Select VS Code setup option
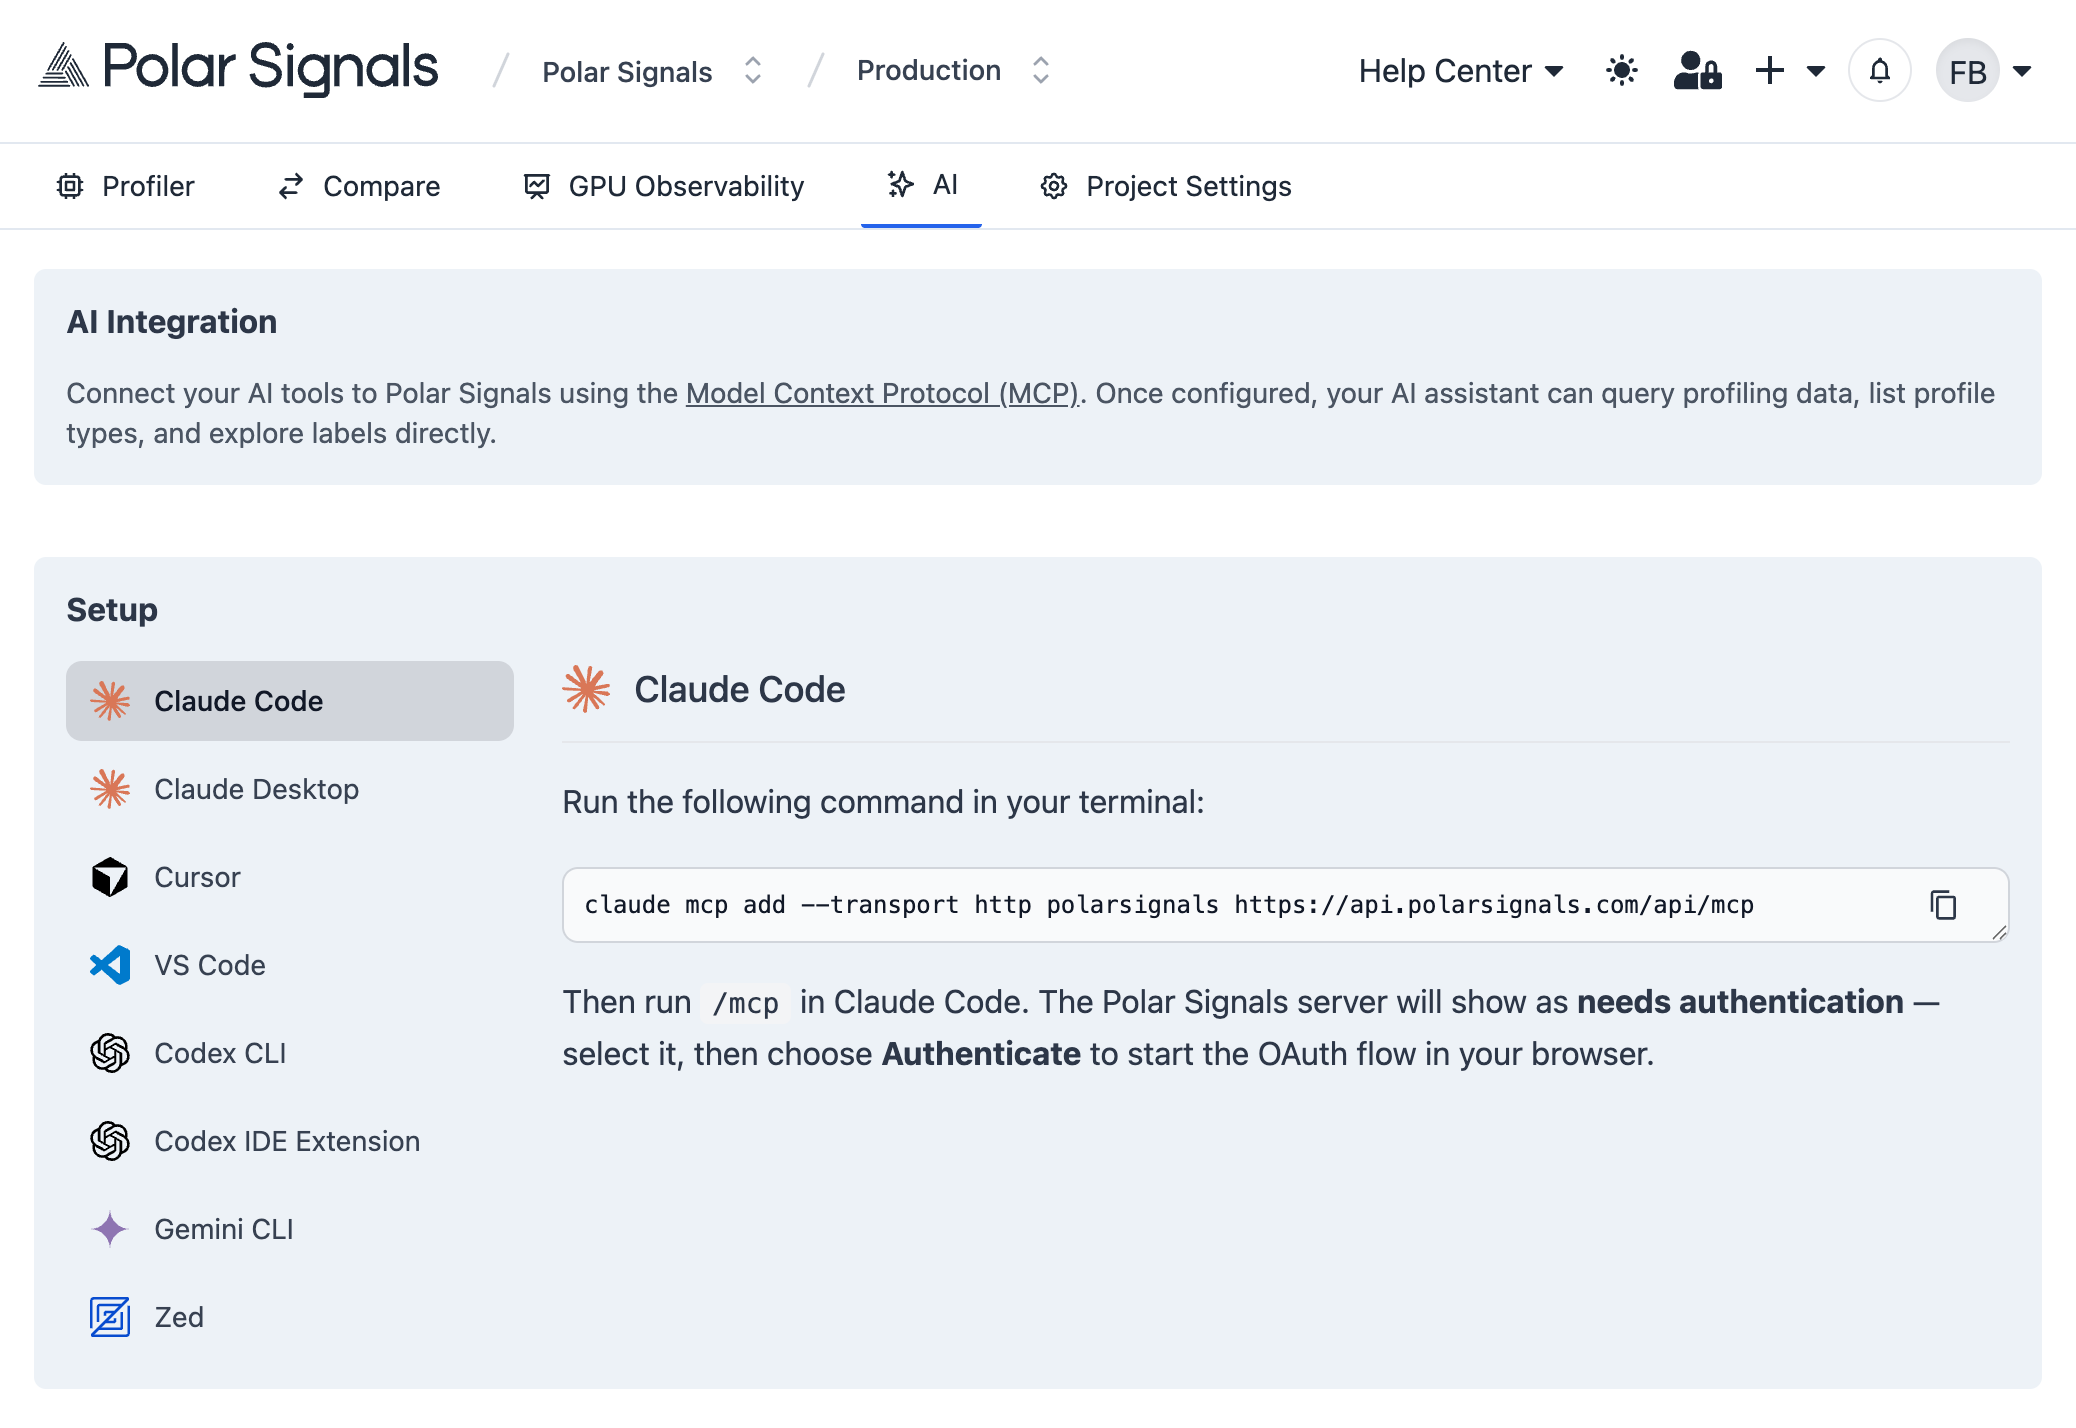The image size is (2076, 1428). [x=209, y=965]
